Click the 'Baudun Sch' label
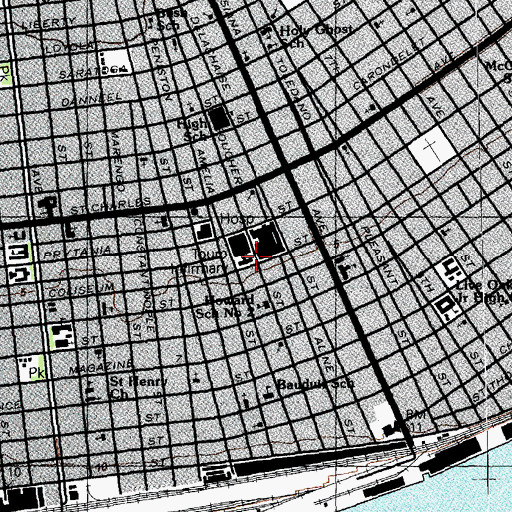The height and width of the screenshot is (512, 512). (x=316, y=384)
